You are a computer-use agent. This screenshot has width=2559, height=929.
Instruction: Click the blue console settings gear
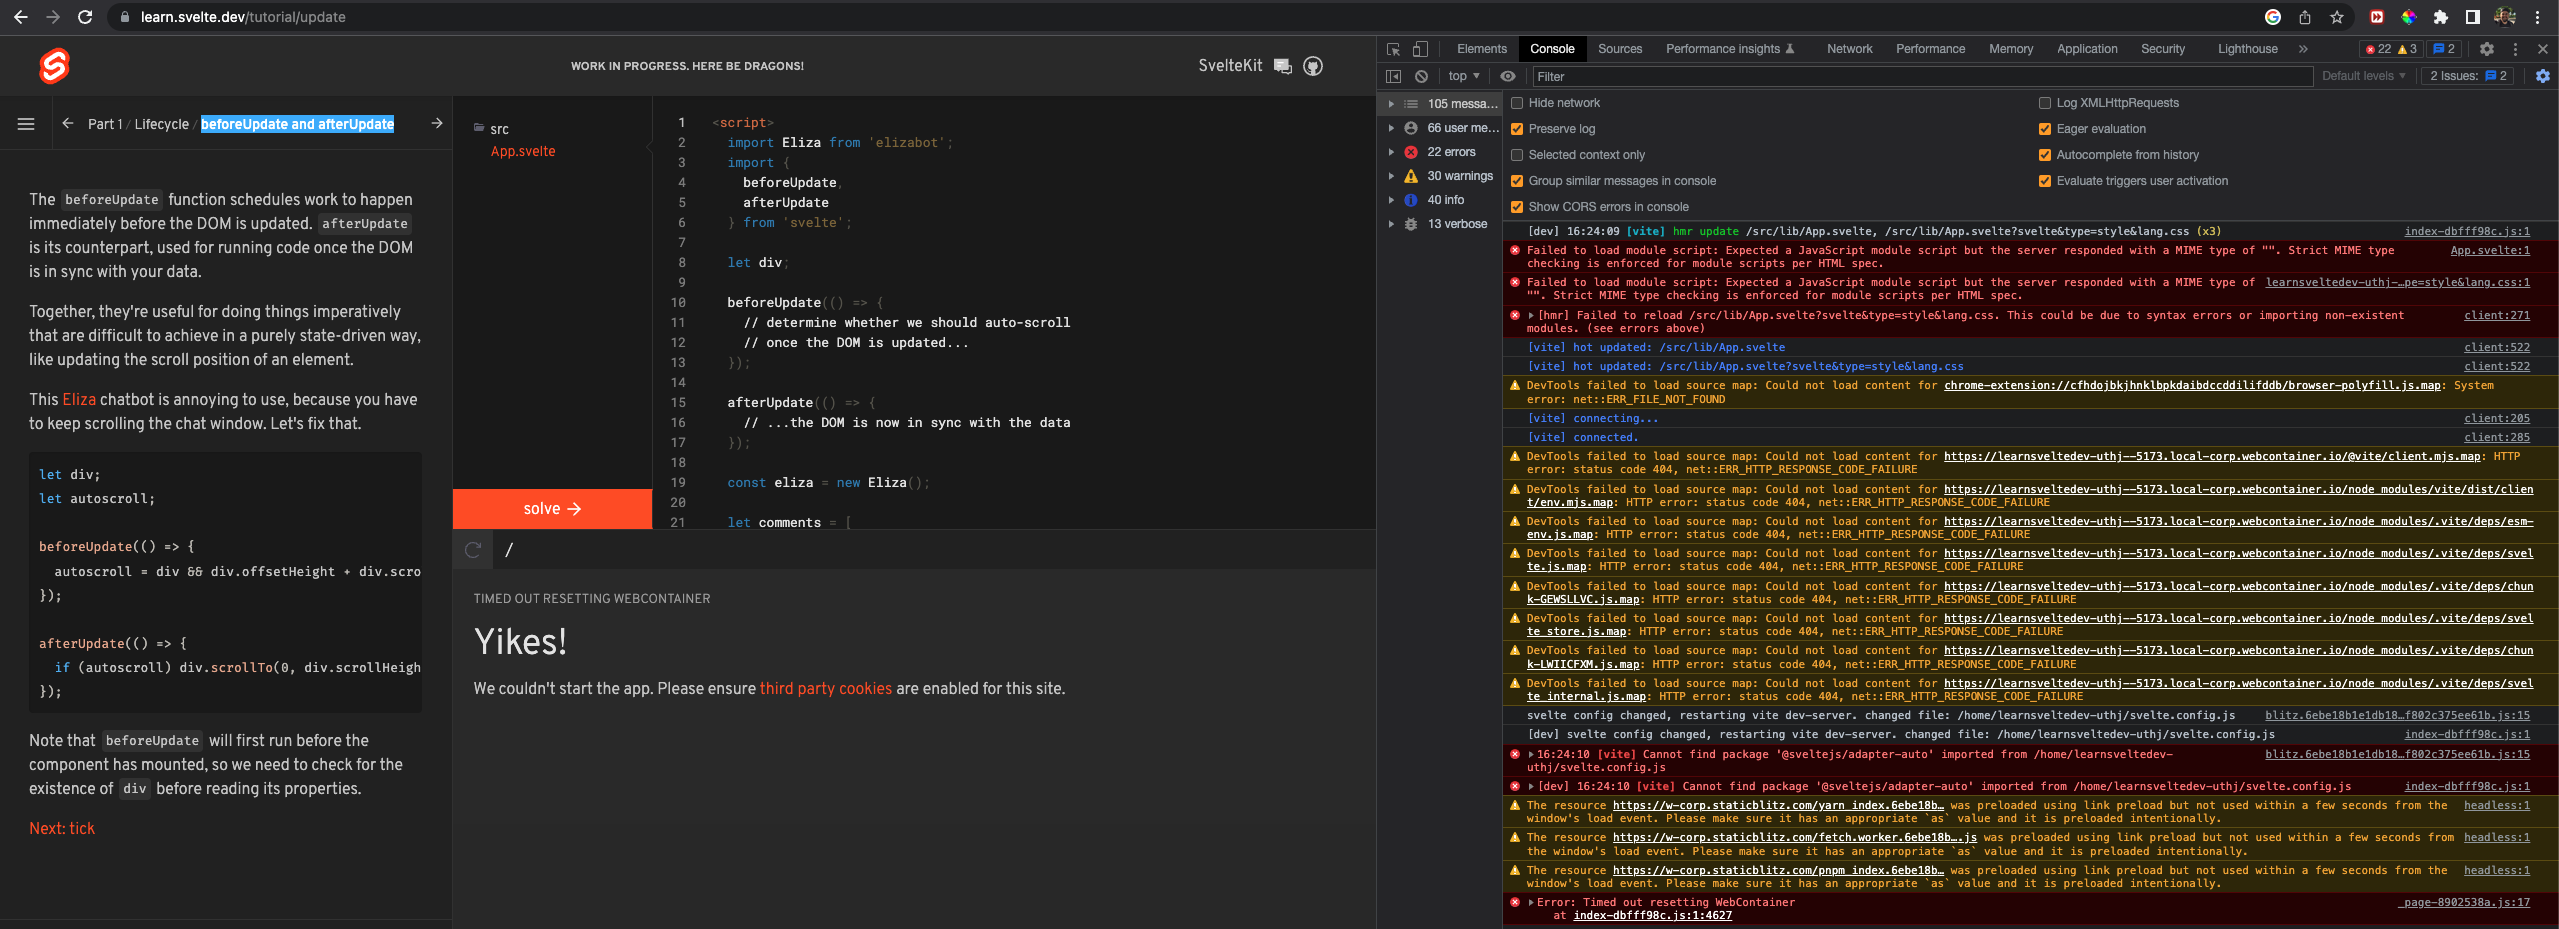(2543, 76)
